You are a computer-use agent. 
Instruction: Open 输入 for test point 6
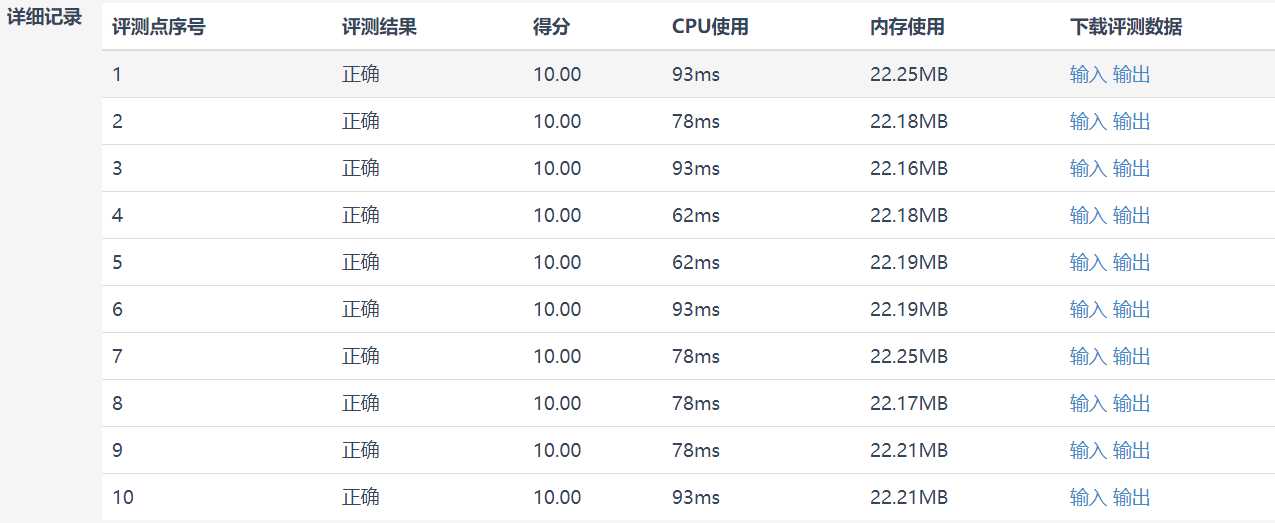(x=1088, y=310)
